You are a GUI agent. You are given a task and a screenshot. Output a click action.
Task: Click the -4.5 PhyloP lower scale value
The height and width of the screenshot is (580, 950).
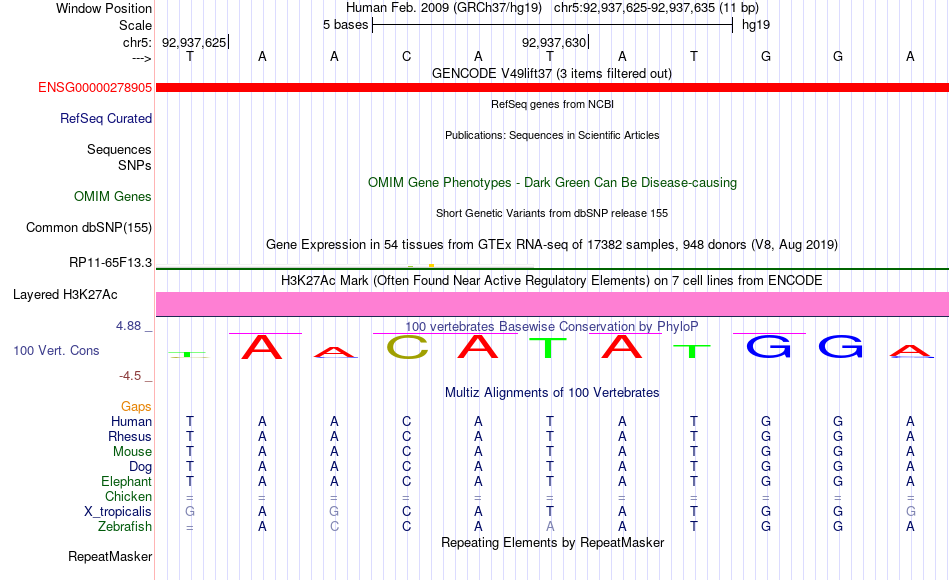(130, 376)
